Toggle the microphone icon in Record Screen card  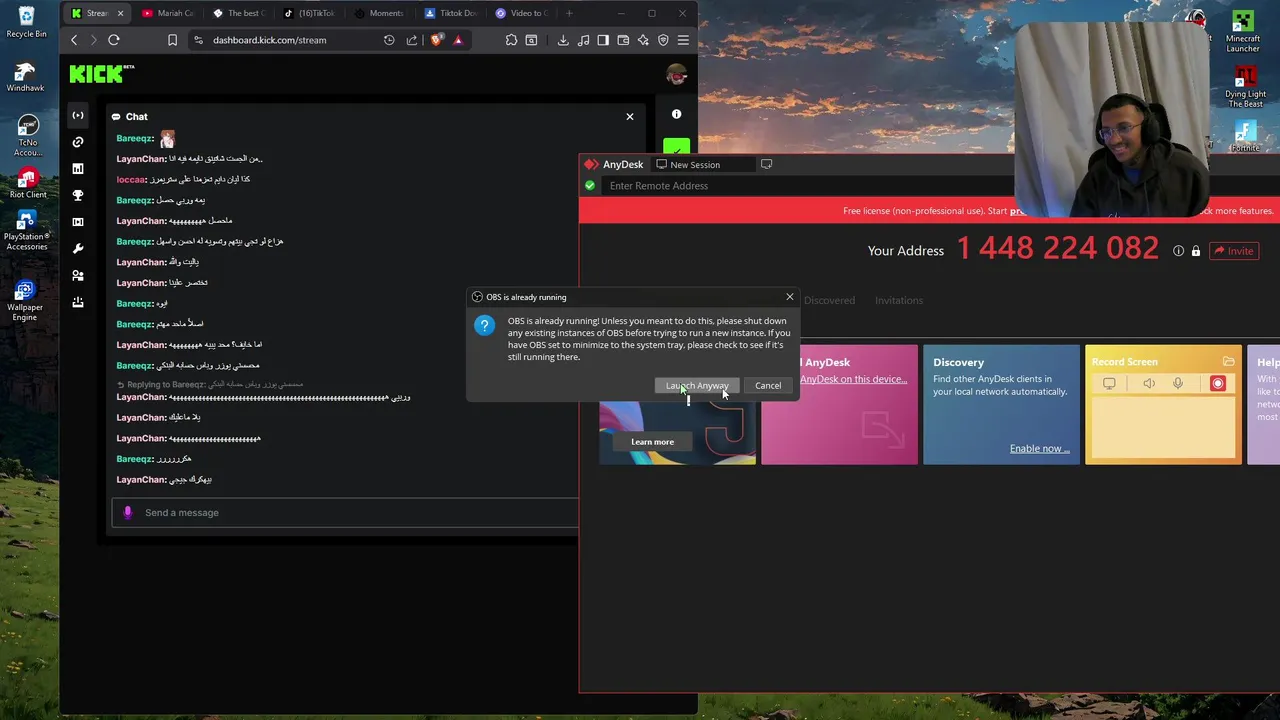(x=1178, y=384)
